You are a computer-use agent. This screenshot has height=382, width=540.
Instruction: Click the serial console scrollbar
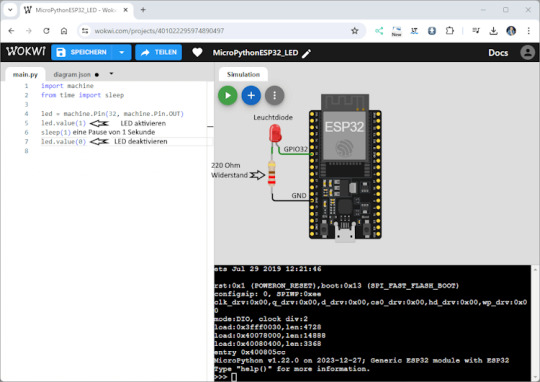pyautogui.click(x=535, y=323)
